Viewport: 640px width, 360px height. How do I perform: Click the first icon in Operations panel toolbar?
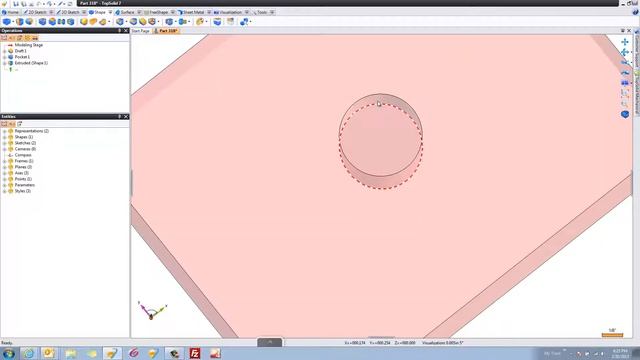coord(4,38)
